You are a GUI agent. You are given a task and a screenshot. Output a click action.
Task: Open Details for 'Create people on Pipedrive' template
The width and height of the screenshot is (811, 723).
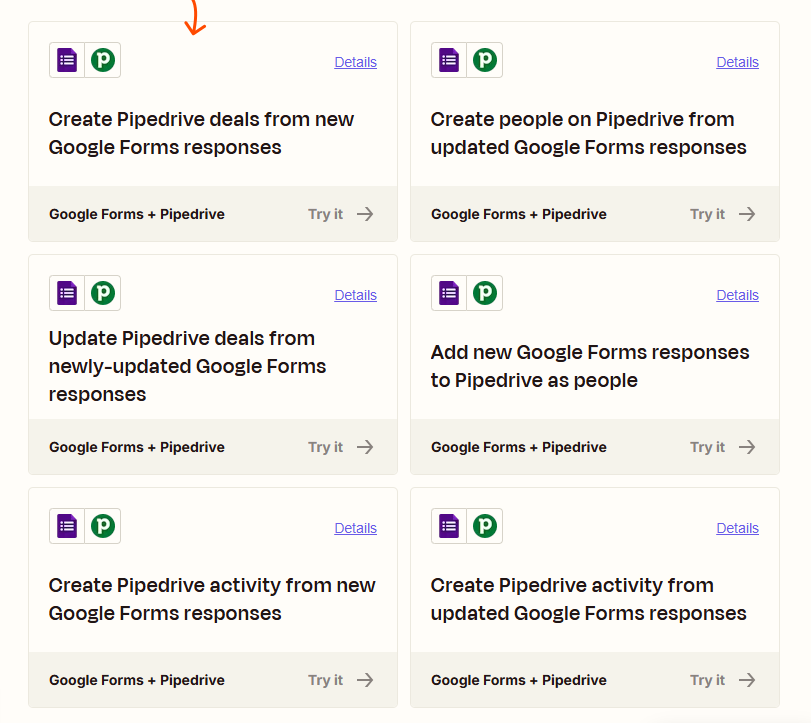click(737, 62)
